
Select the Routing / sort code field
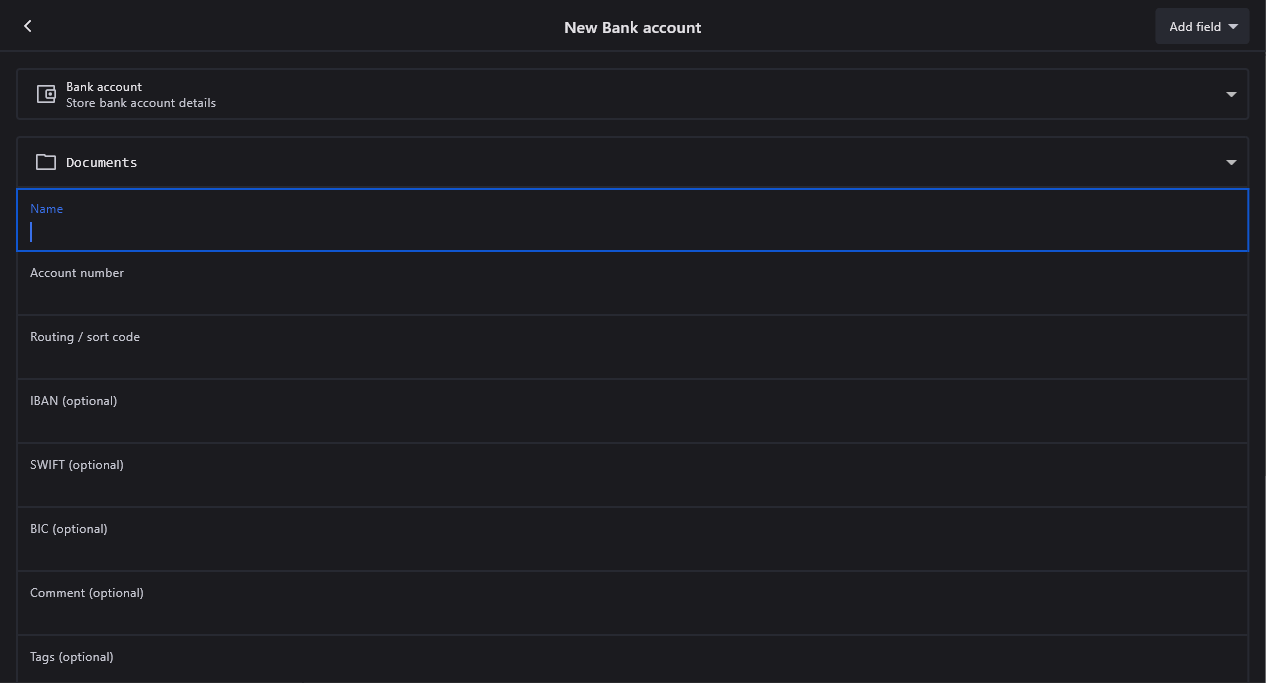[632, 358]
